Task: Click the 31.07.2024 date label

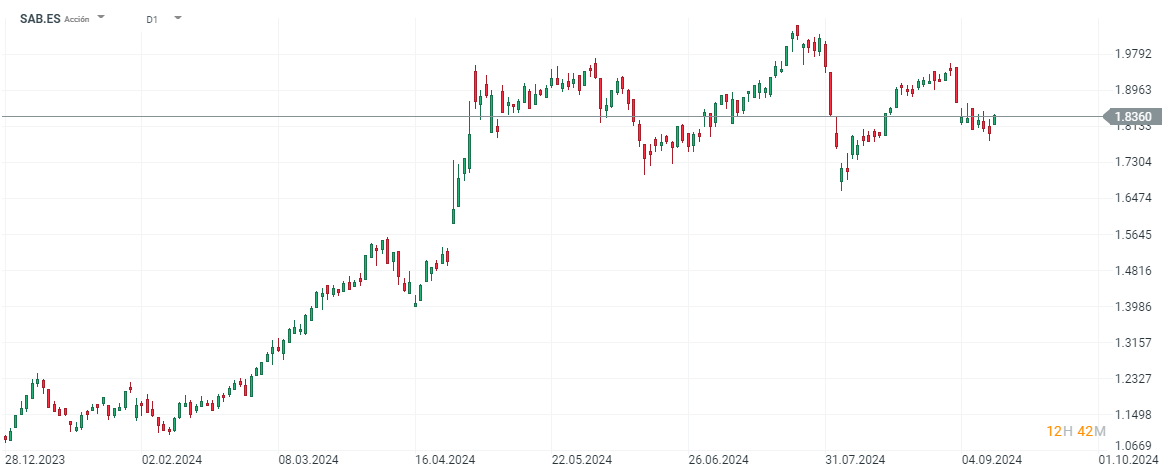Action: pos(857,460)
